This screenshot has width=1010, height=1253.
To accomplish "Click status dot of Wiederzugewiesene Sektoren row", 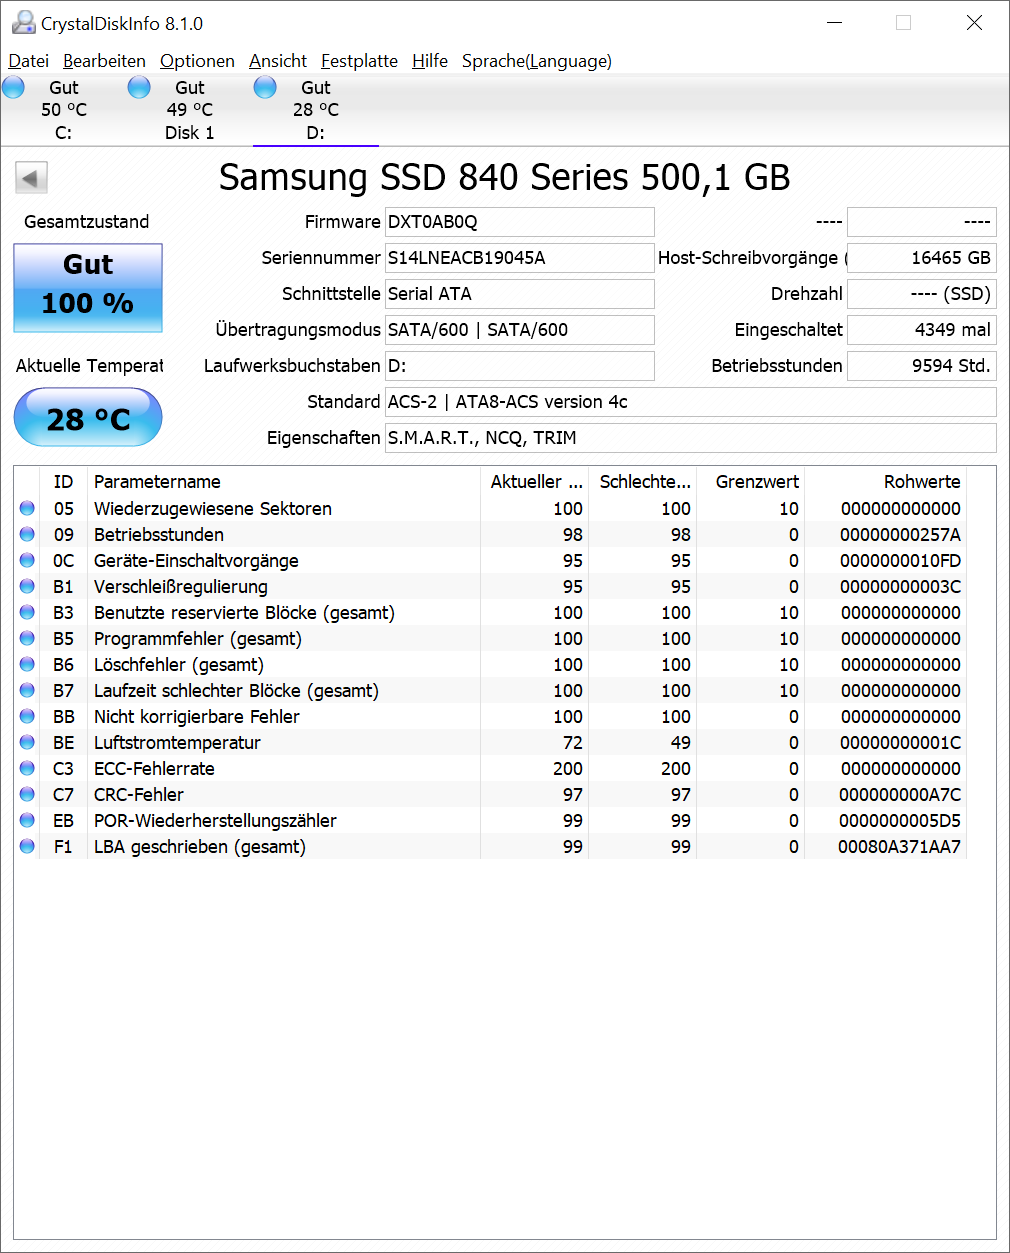I will pos(27,509).
